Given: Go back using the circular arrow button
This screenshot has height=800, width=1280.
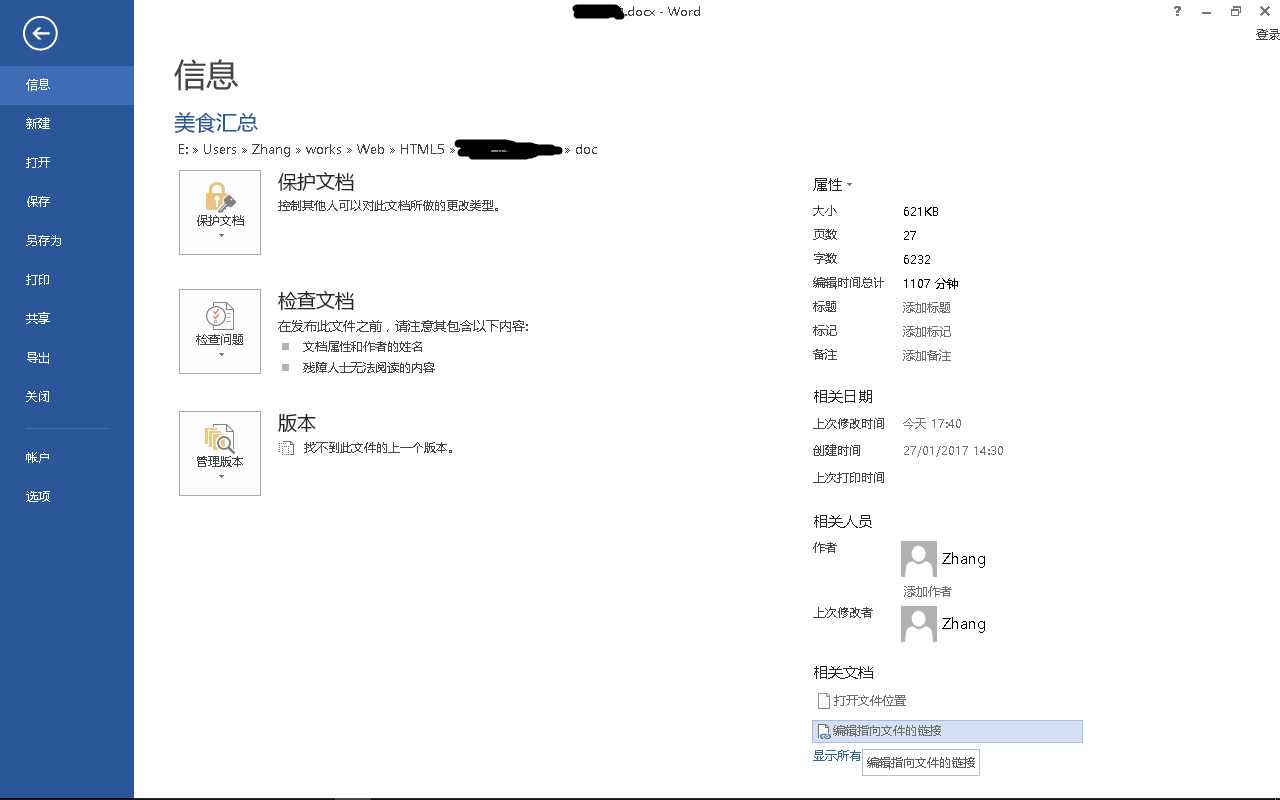Looking at the screenshot, I should click(40, 34).
